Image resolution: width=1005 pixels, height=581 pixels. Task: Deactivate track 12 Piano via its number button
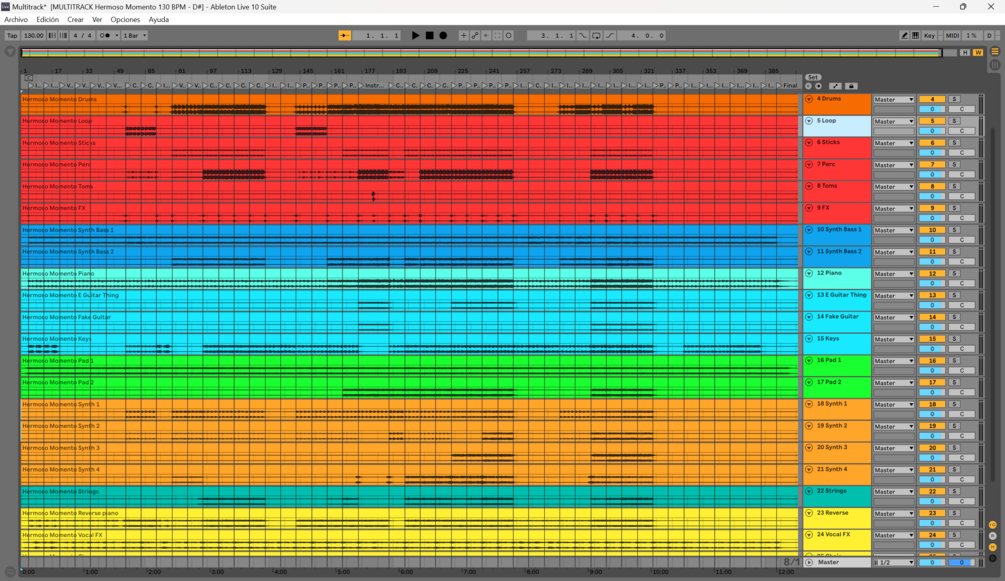coord(932,273)
